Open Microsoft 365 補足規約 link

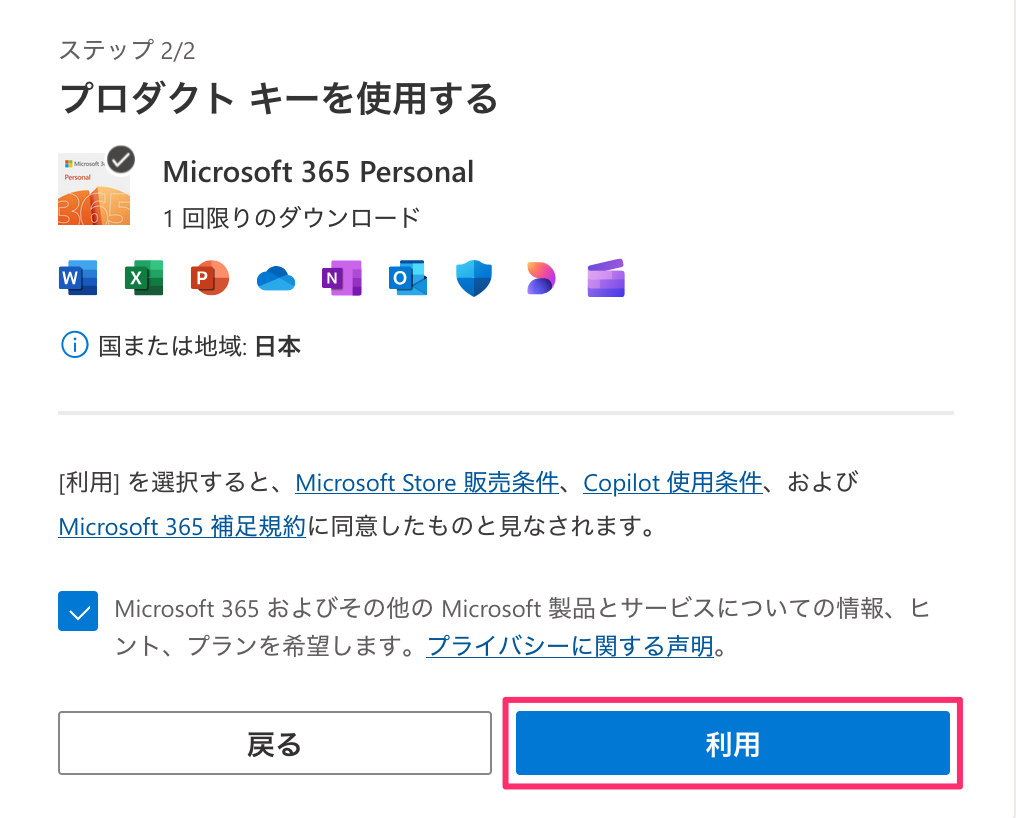click(182, 526)
